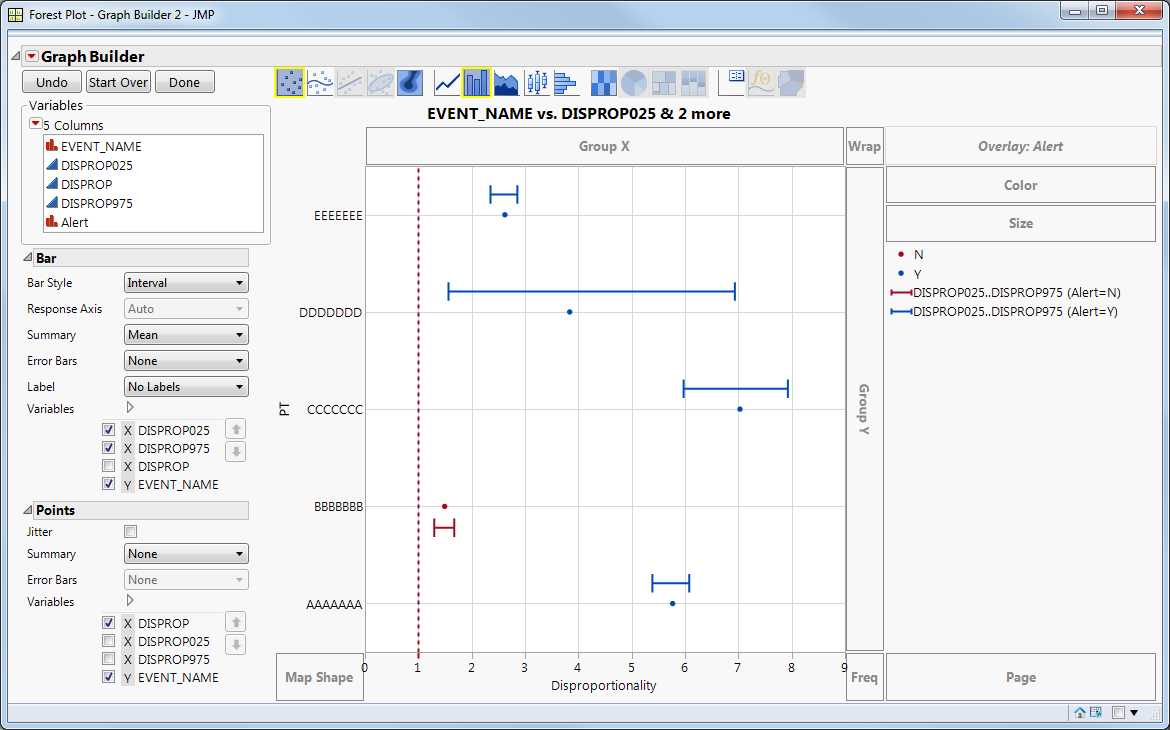Select the Smoother element icon
This screenshot has width=1170, height=730.
coord(320,82)
